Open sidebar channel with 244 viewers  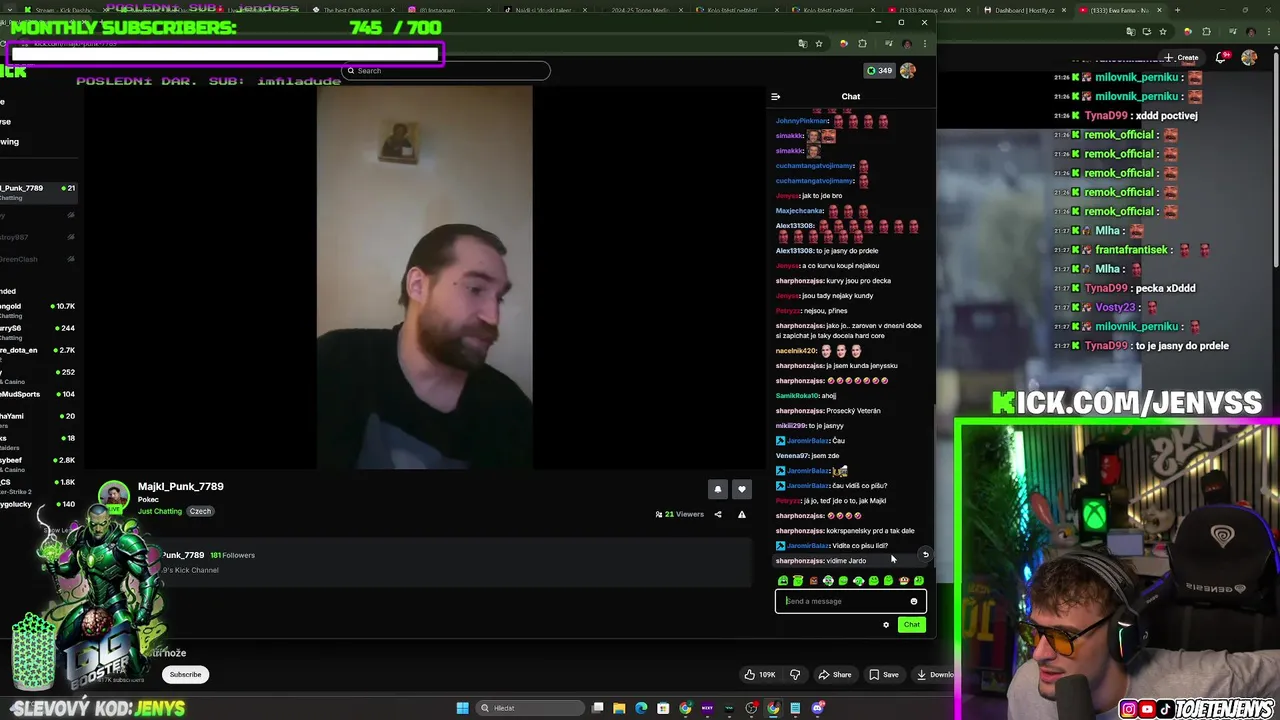pos(38,332)
